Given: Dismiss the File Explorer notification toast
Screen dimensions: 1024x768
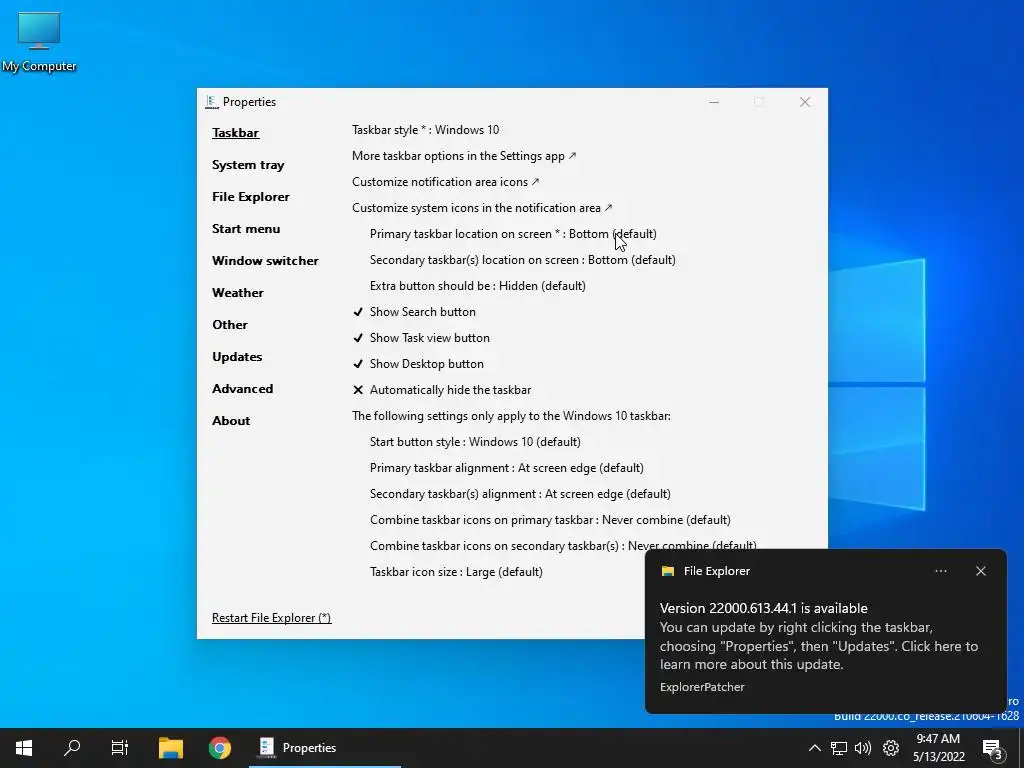Looking at the screenshot, I should pos(980,571).
